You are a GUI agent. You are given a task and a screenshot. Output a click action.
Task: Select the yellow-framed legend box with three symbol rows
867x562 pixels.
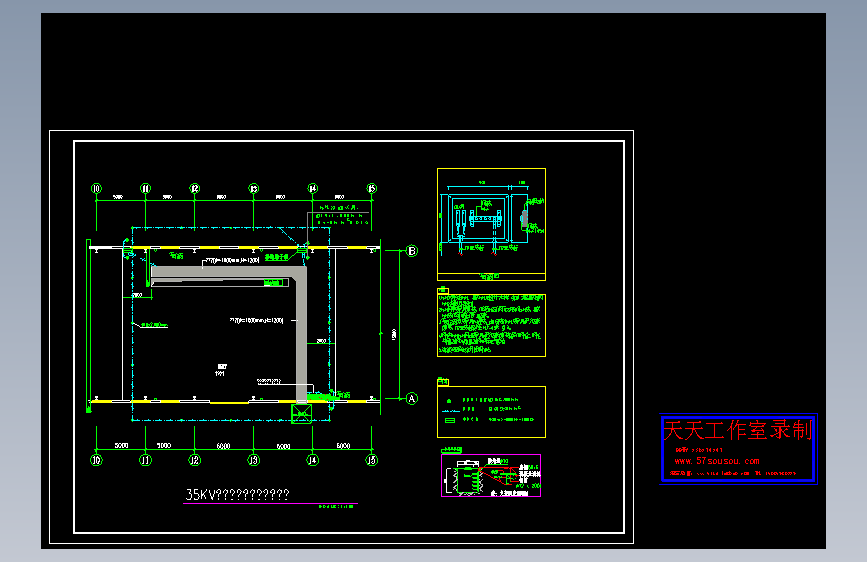[491, 412]
